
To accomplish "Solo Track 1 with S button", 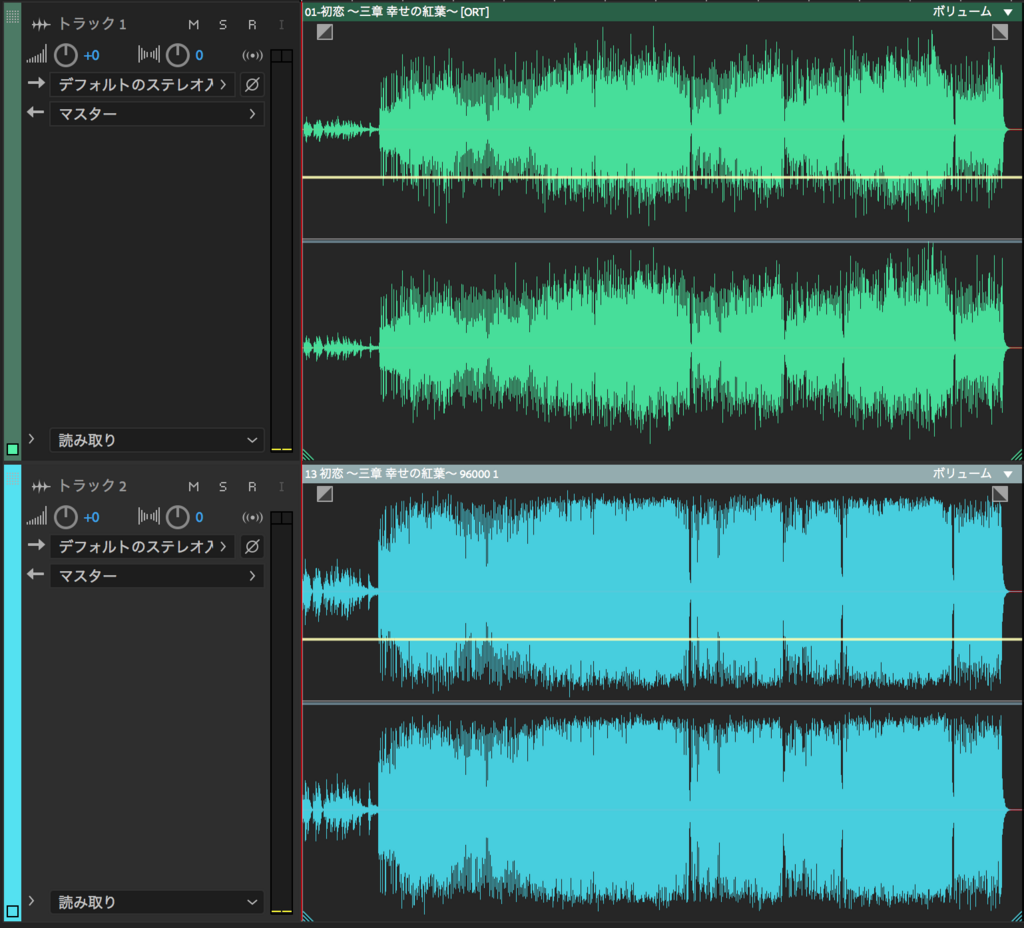I will point(223,25).
